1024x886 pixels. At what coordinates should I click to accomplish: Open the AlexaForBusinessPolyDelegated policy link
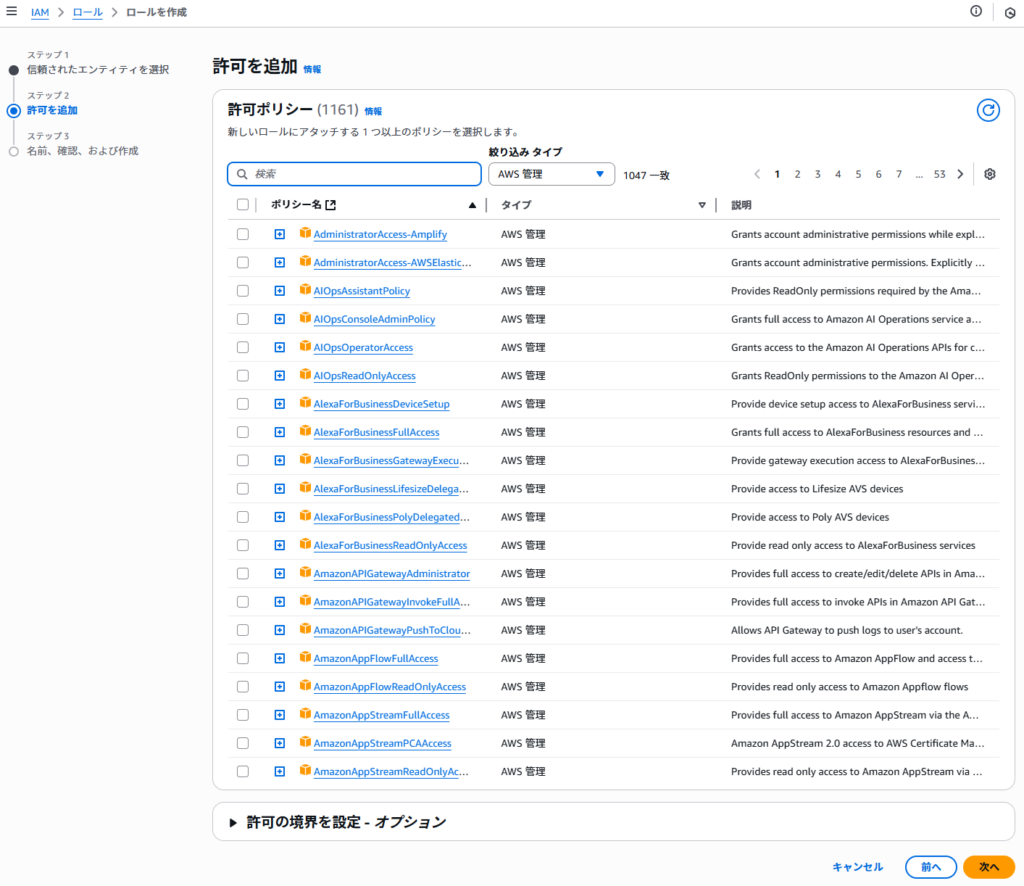391,517
